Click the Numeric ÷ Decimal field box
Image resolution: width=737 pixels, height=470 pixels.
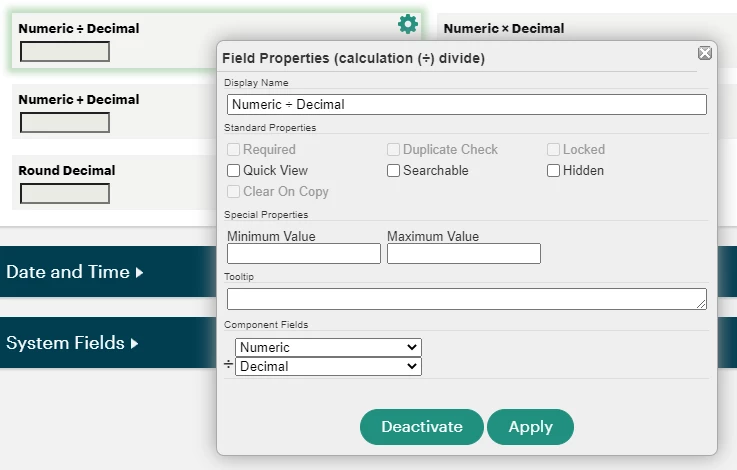[x=65, y=52]
